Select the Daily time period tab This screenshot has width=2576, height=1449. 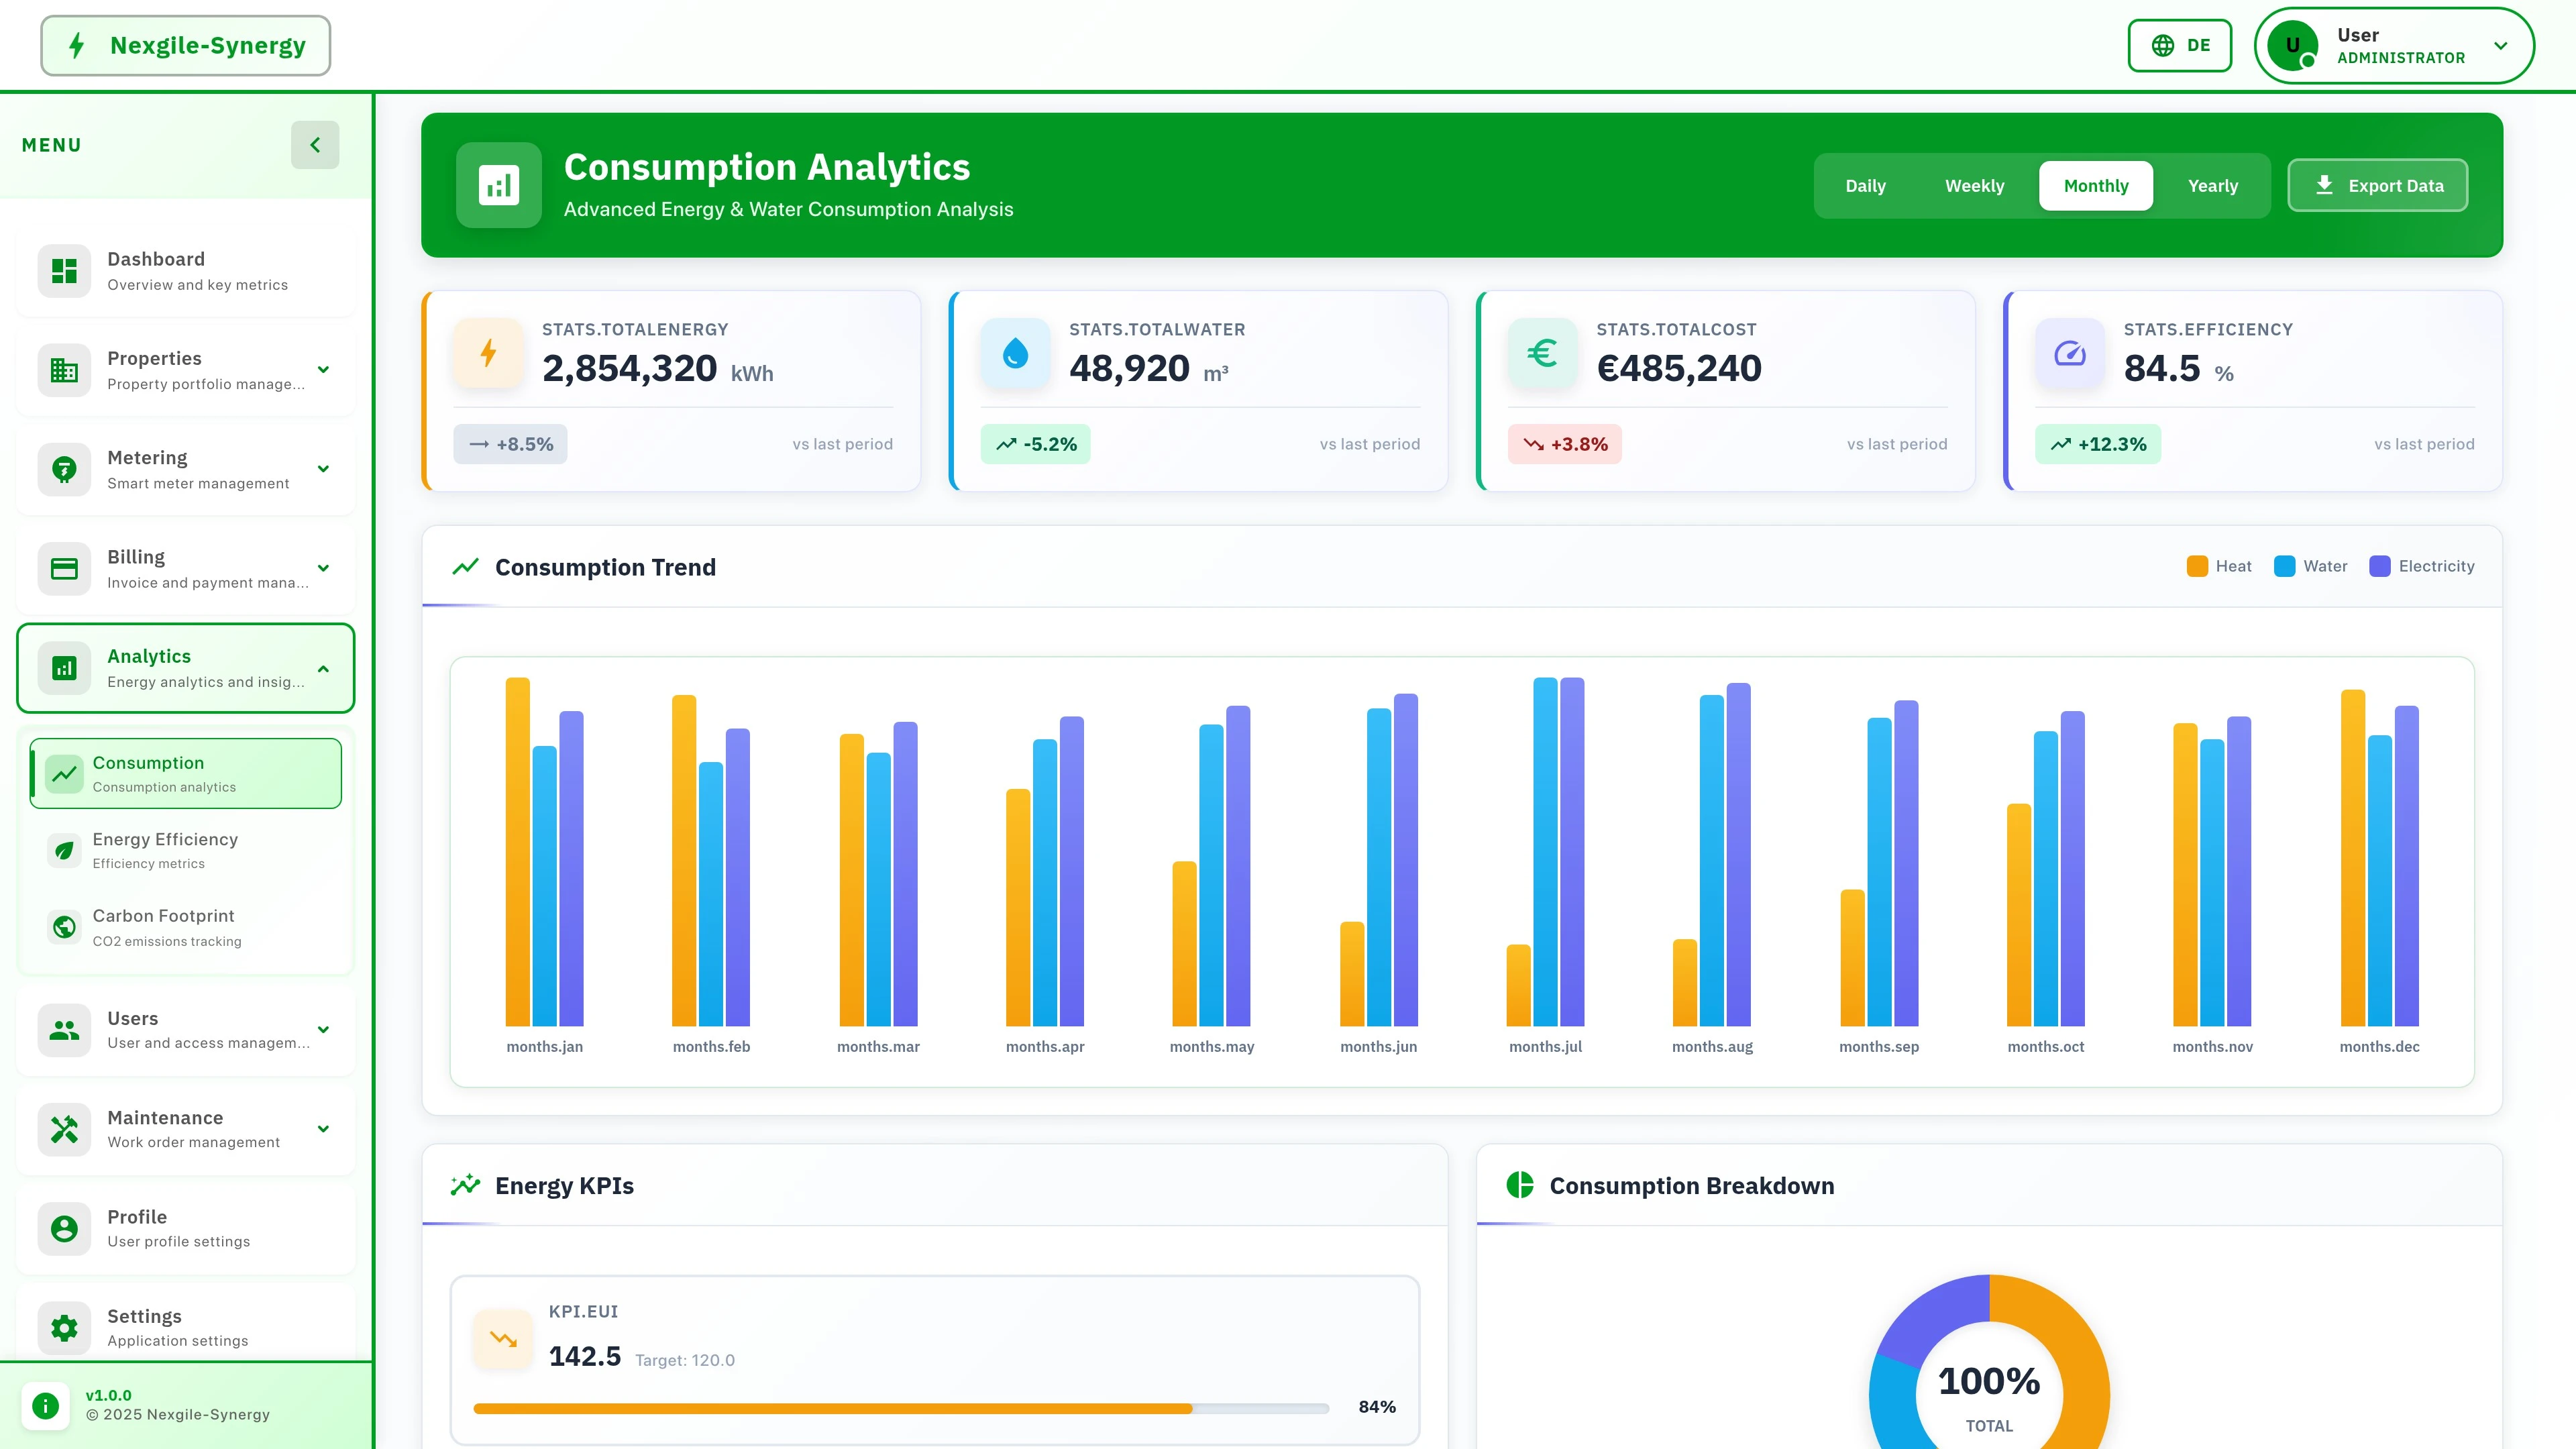coord(1866,185)
